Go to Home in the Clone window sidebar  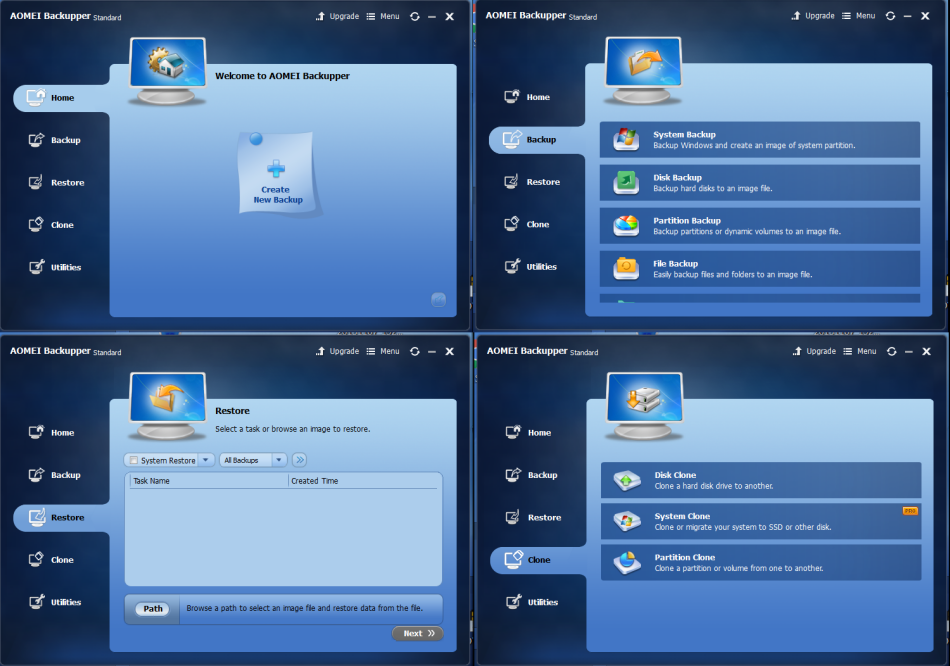tap(529, 432)
